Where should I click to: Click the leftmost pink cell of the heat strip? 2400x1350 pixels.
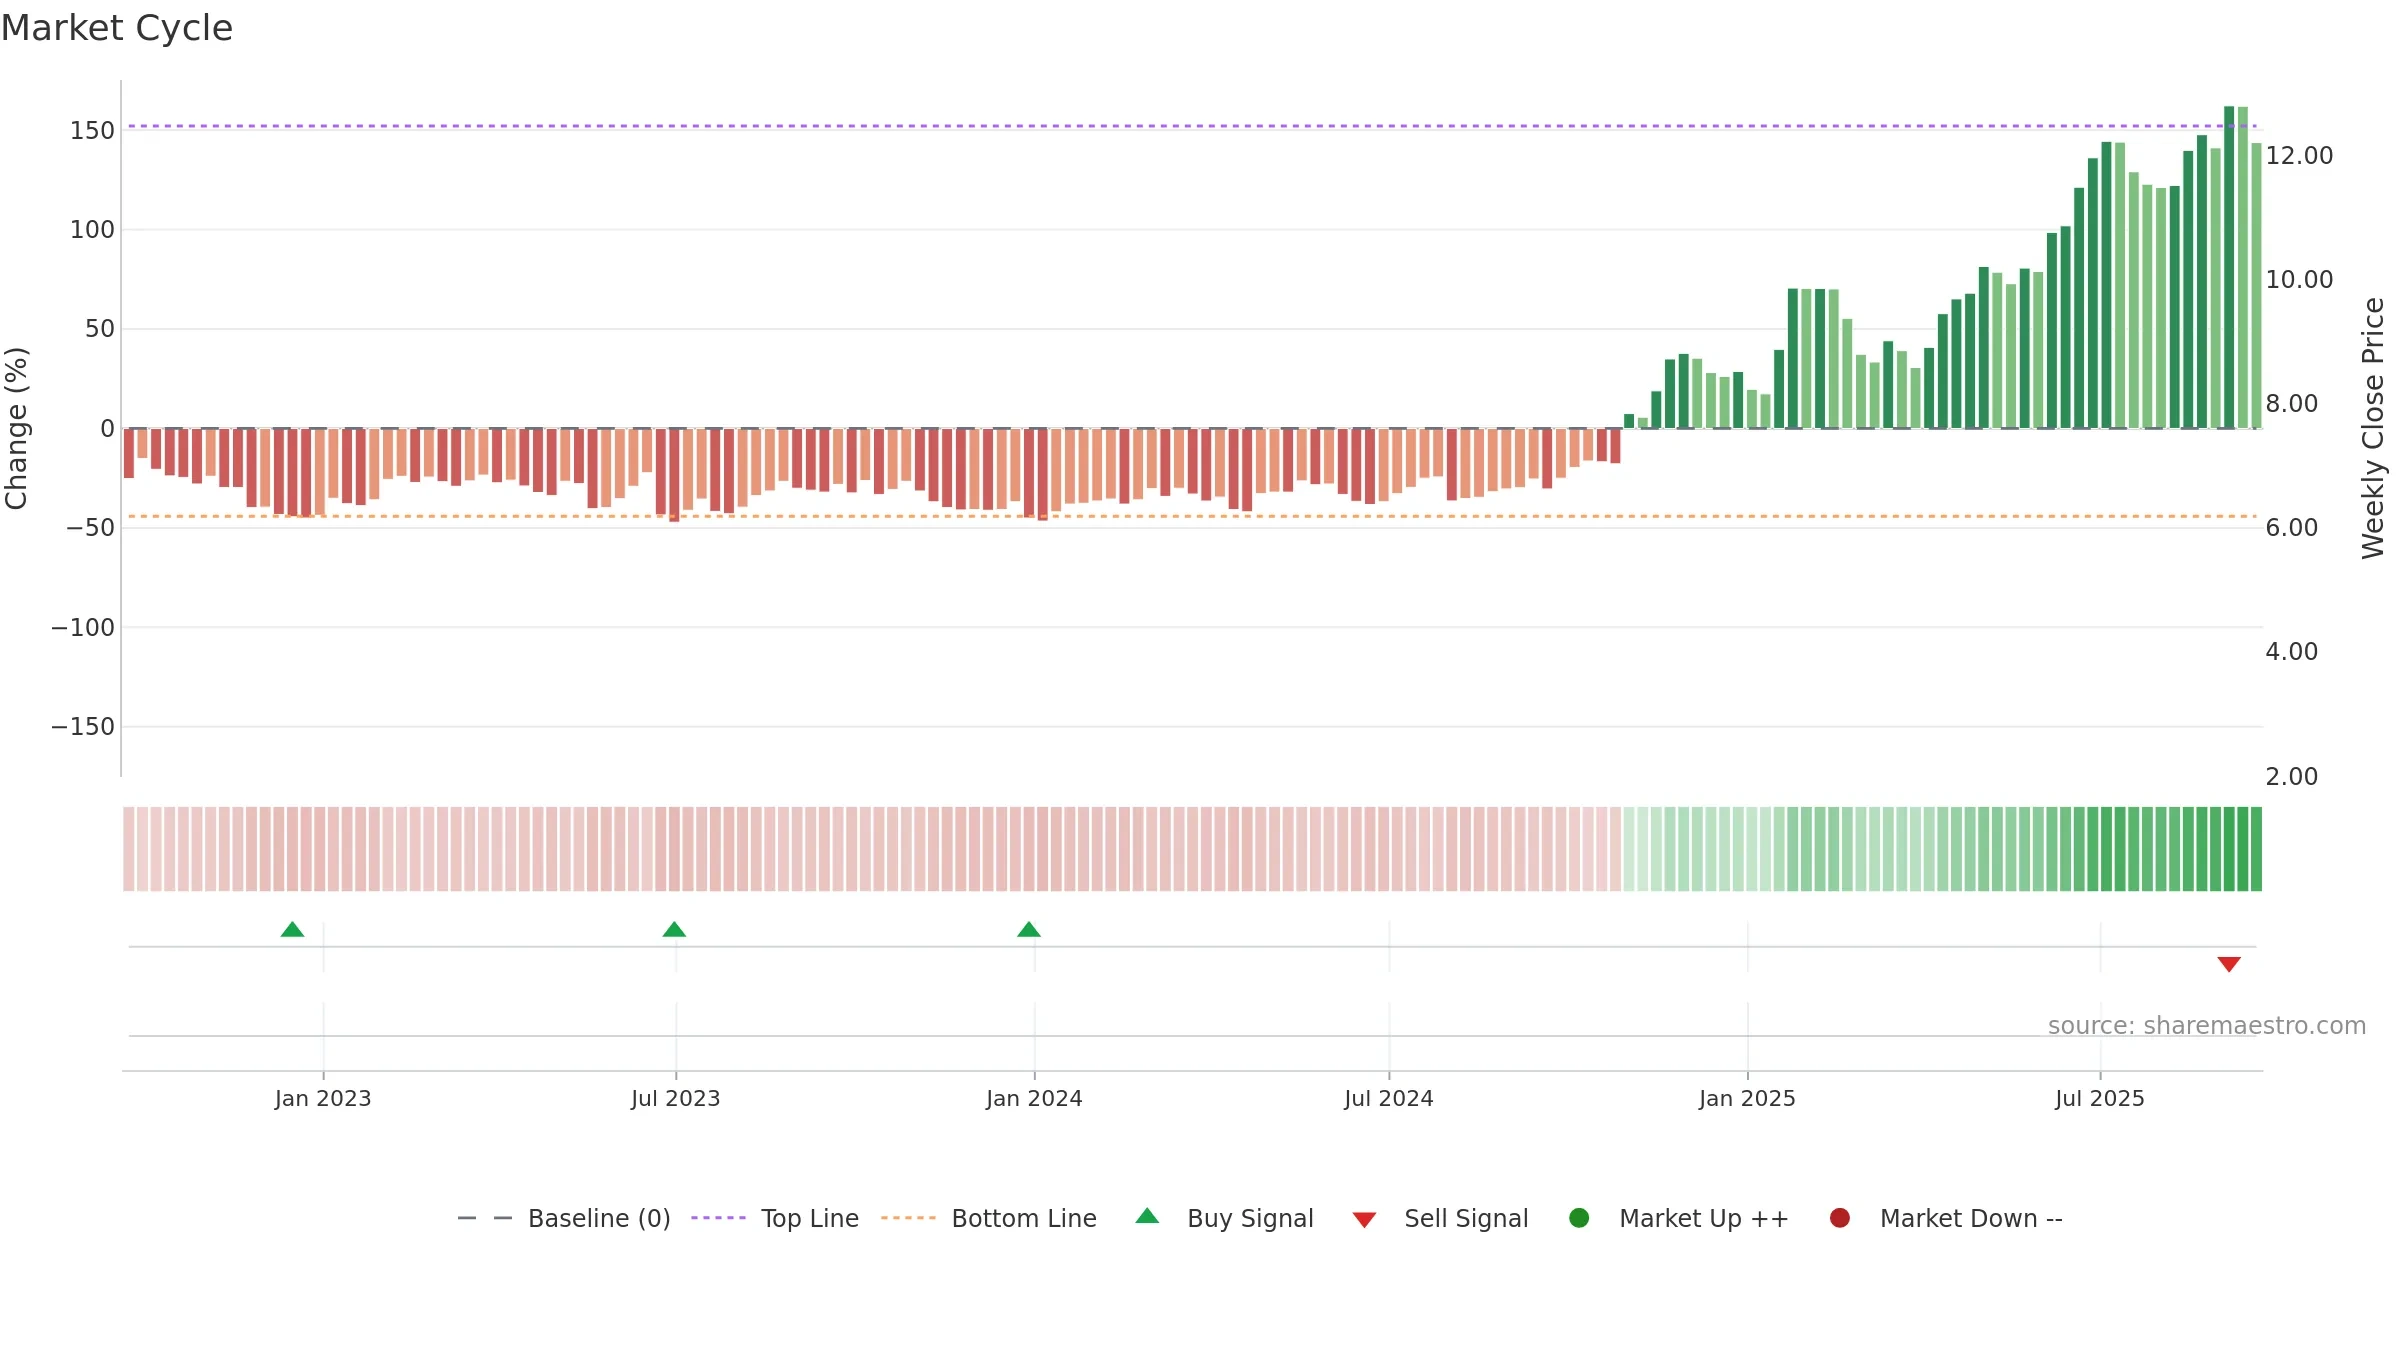pos(129,849)
